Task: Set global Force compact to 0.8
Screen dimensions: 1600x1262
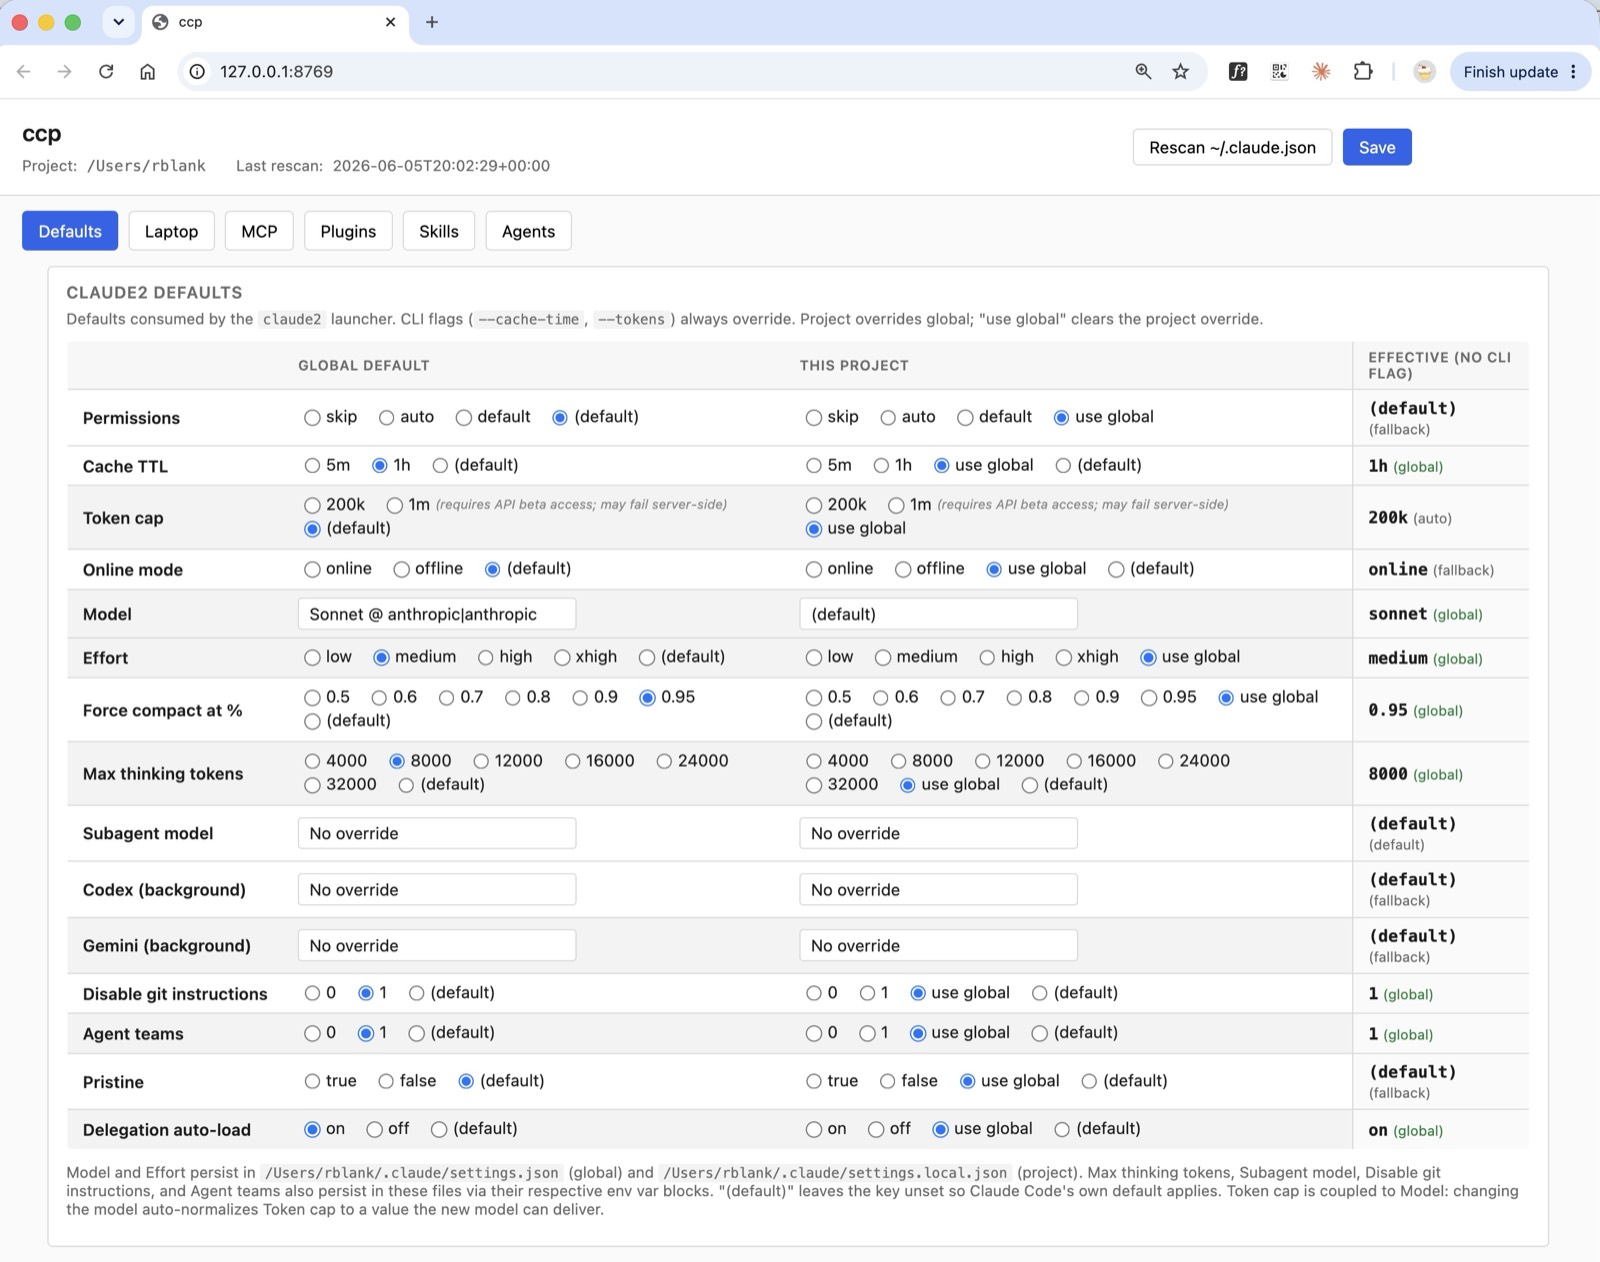Action: pos(512,698)
